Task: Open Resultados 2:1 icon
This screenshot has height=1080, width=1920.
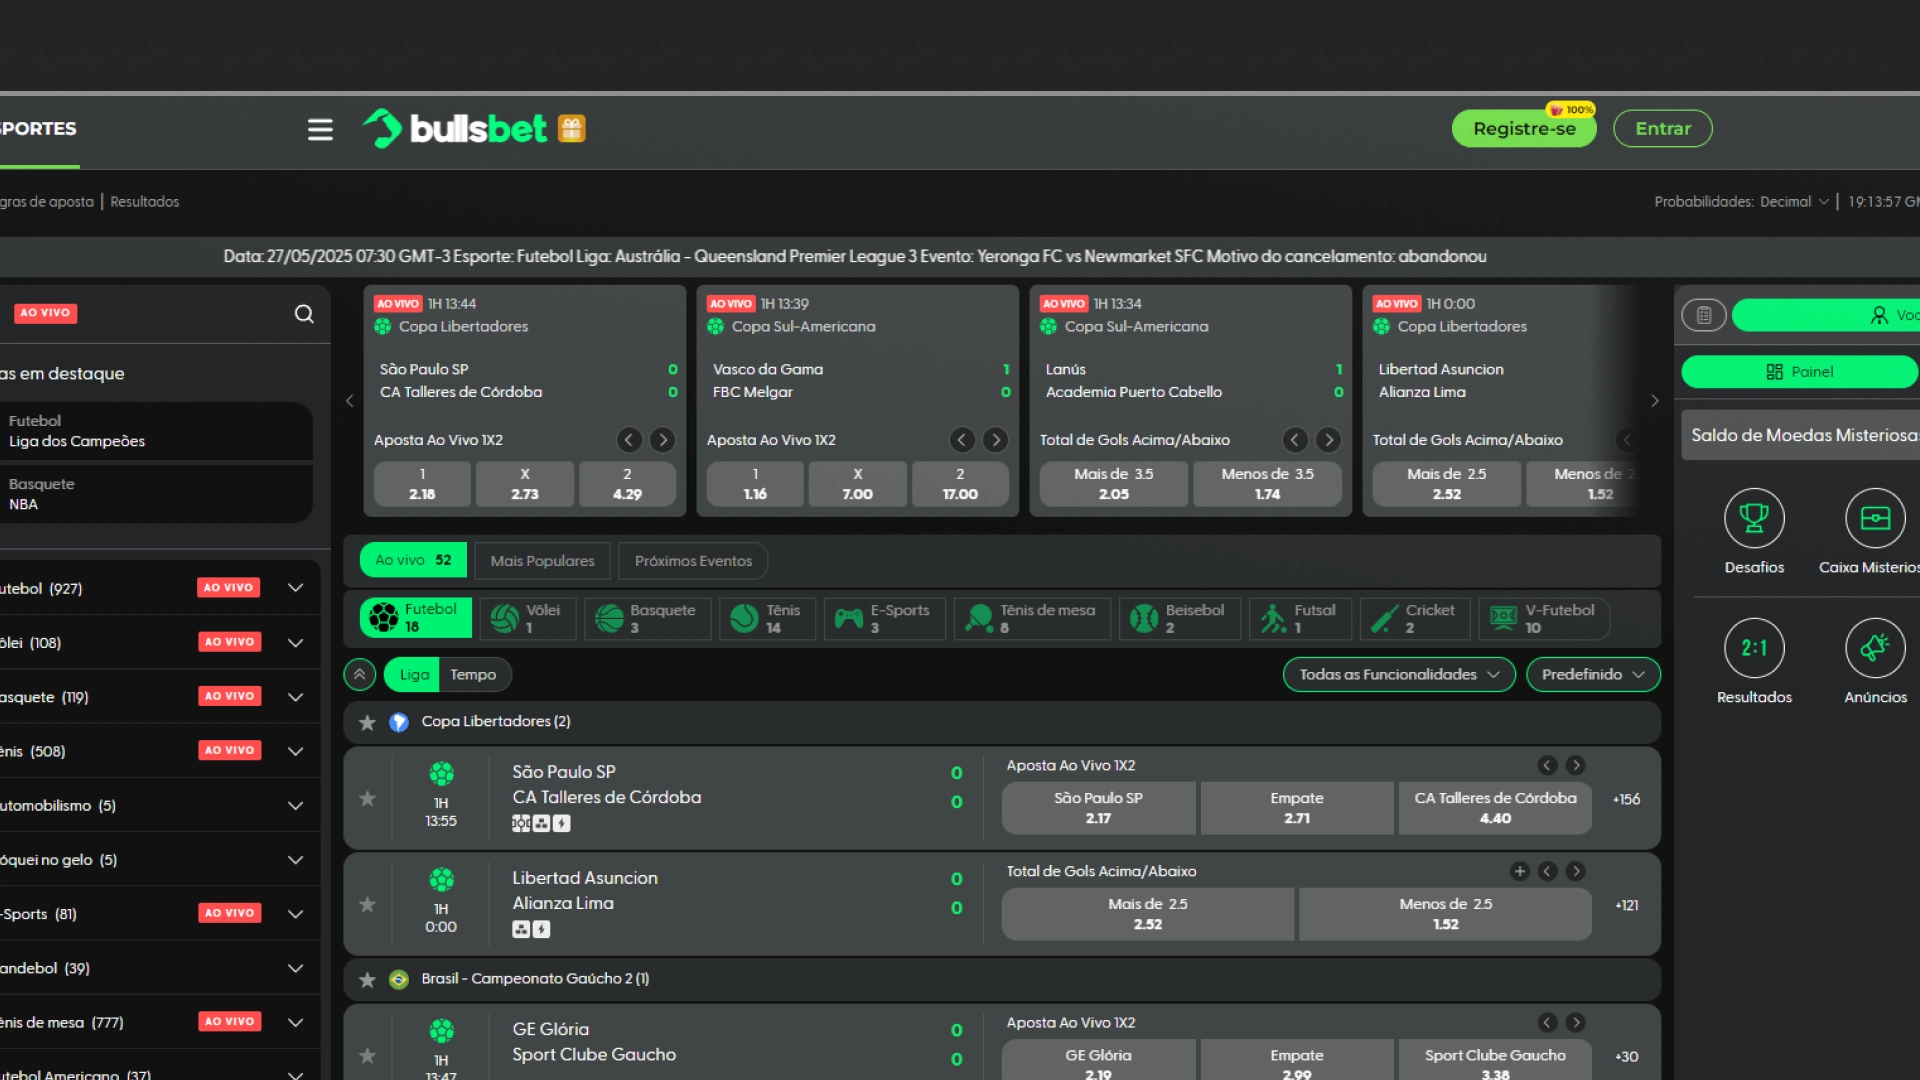Action: (x=1754, y=648)
